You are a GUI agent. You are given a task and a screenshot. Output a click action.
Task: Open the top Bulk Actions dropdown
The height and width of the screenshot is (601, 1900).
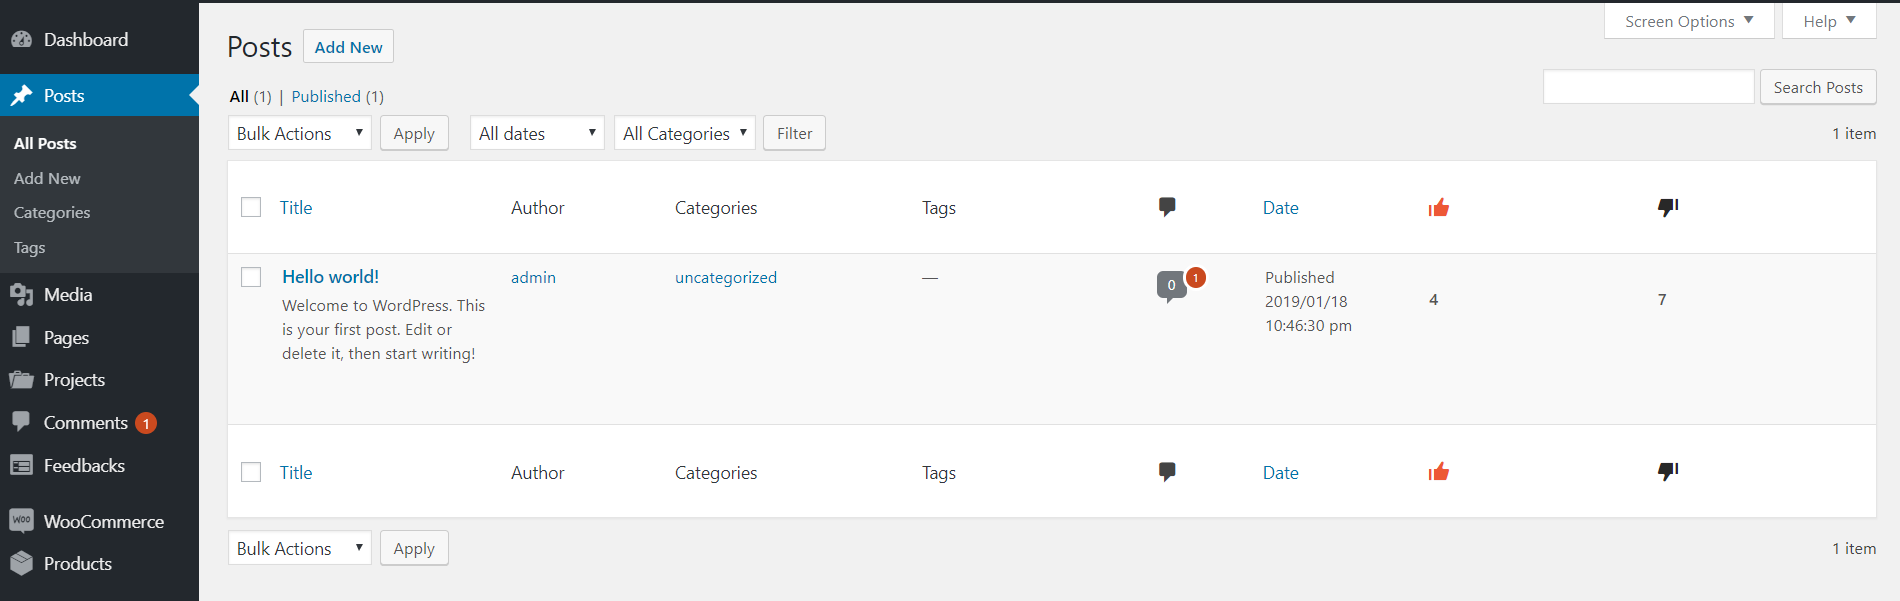pyautogui.click(x=300, y=133)
